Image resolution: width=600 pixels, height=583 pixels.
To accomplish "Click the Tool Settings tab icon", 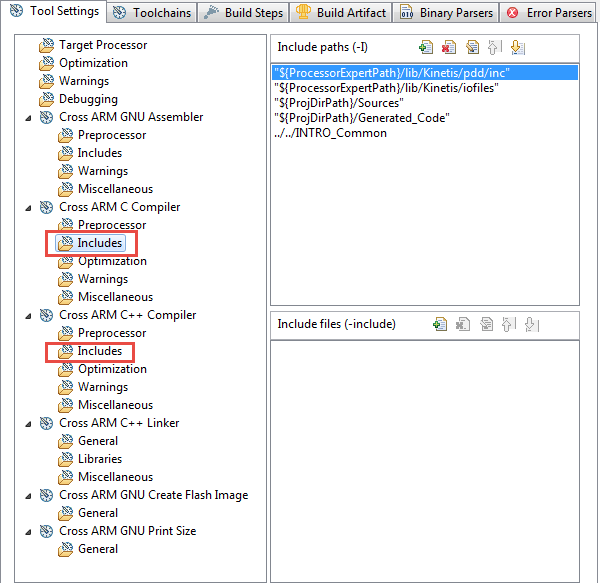I will pyautogui.click(x=16, y=11).
